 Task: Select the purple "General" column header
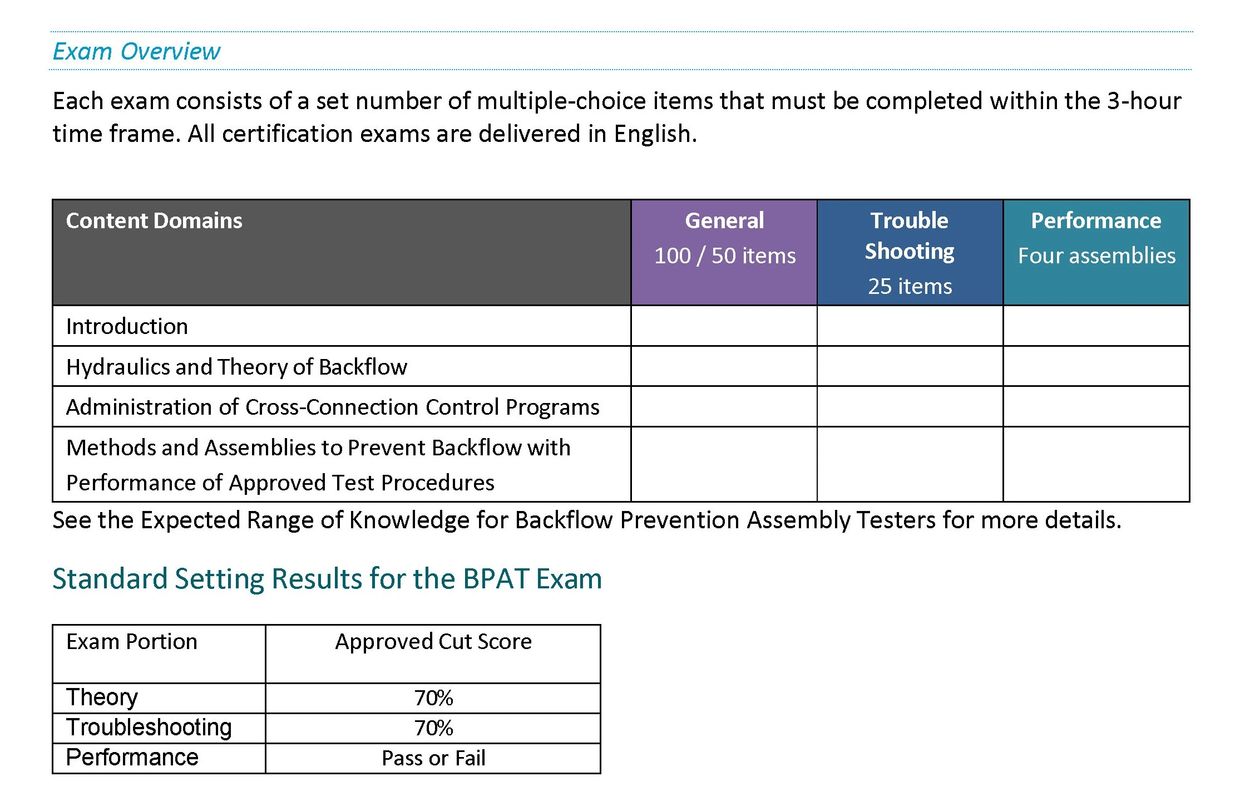coord(724,238)
